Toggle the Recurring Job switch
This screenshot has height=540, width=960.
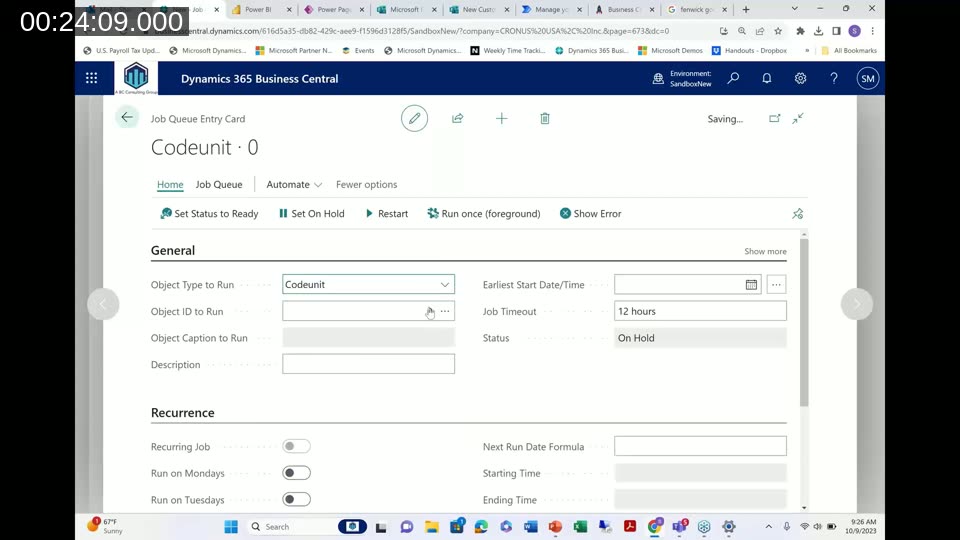pyautogui.click(x=296, y=446)
